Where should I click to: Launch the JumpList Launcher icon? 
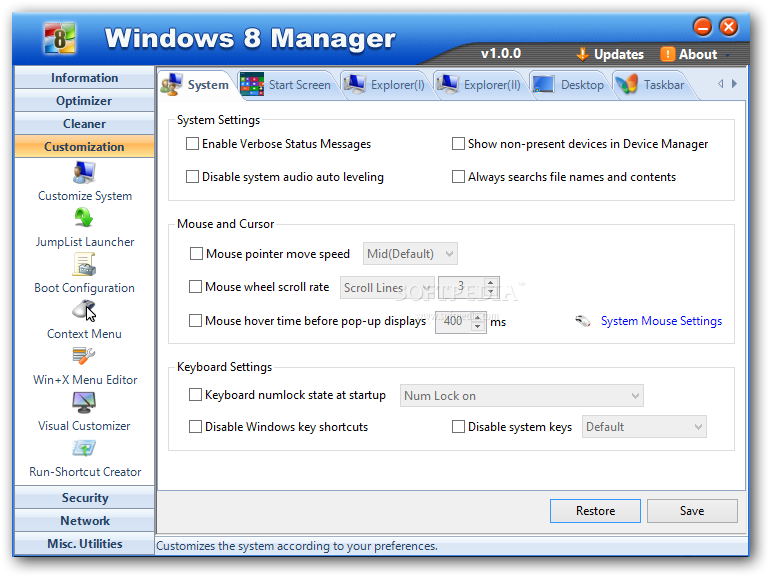[x=84, y=218]
